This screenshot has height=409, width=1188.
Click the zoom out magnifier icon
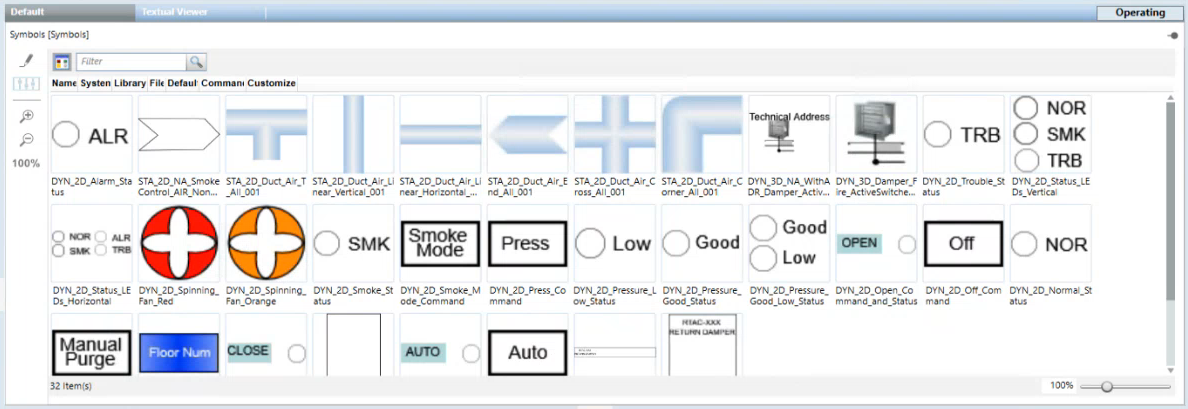[26, 139]
